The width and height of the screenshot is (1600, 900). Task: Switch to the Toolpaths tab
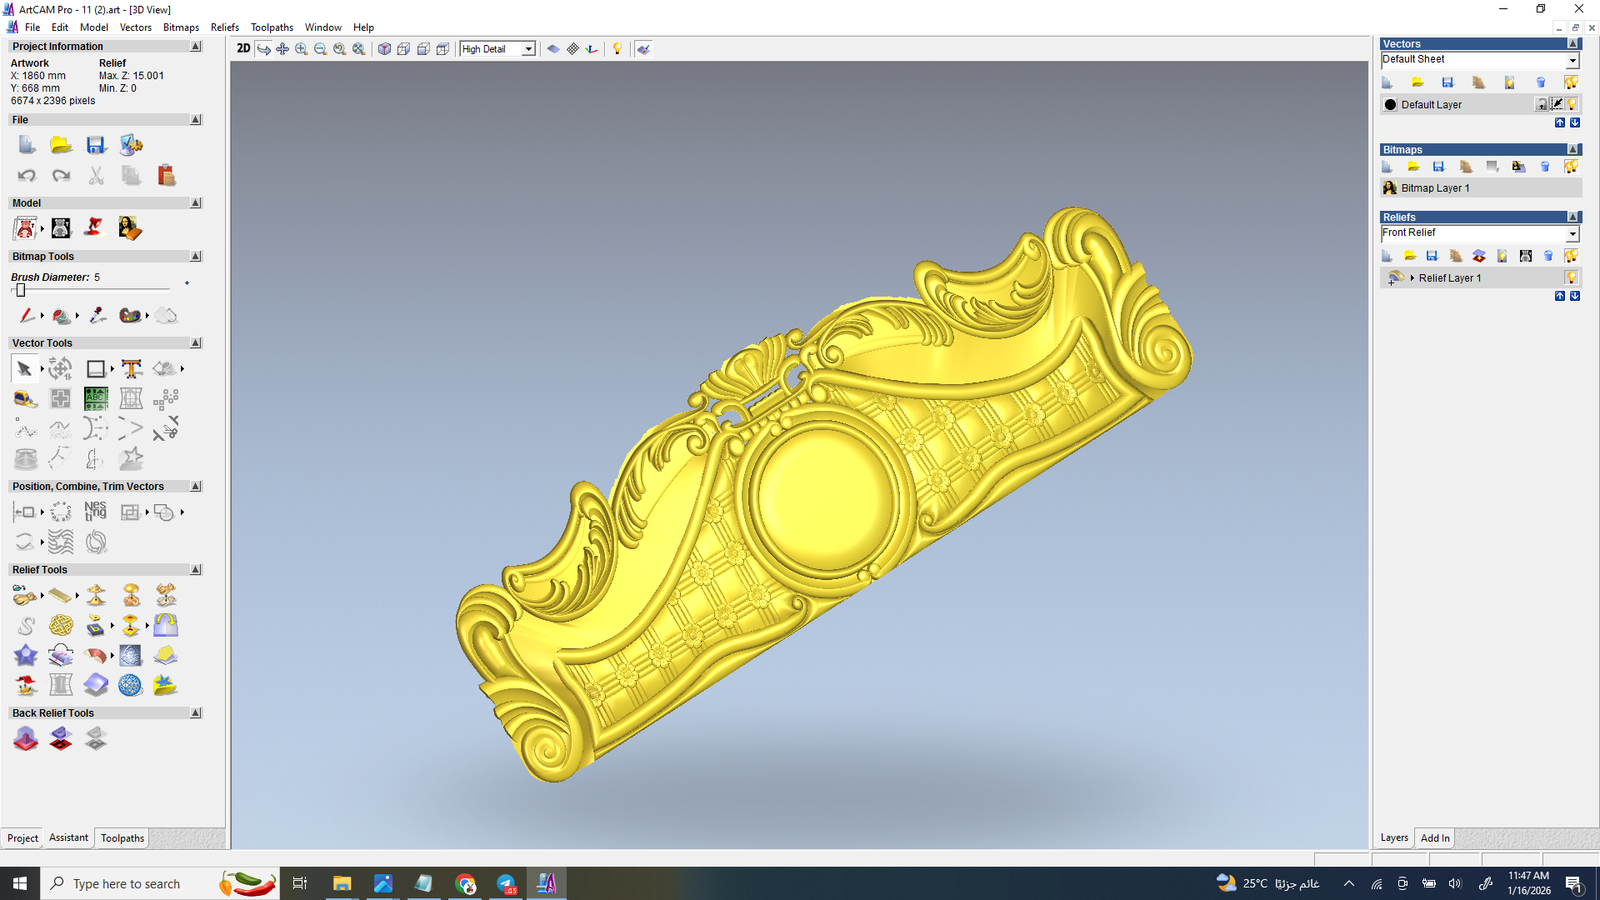[122, 838]
